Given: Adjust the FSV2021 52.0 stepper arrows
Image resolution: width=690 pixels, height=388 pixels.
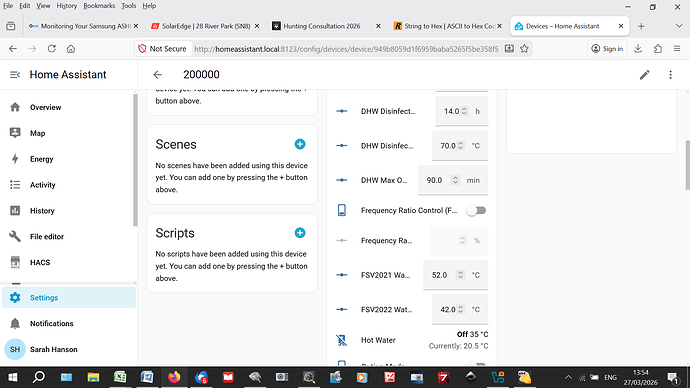Looking at the screenshot, I should tap(460, 275).
